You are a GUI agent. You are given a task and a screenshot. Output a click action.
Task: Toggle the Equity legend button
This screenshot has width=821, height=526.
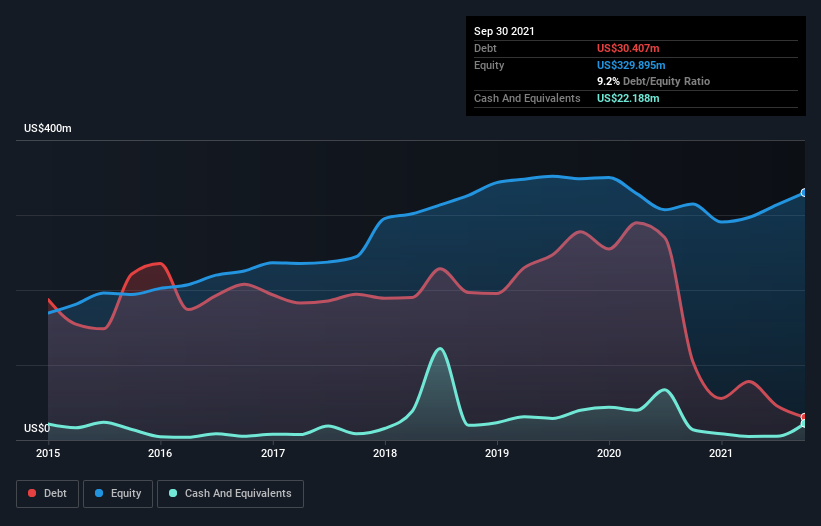point(118,493)
